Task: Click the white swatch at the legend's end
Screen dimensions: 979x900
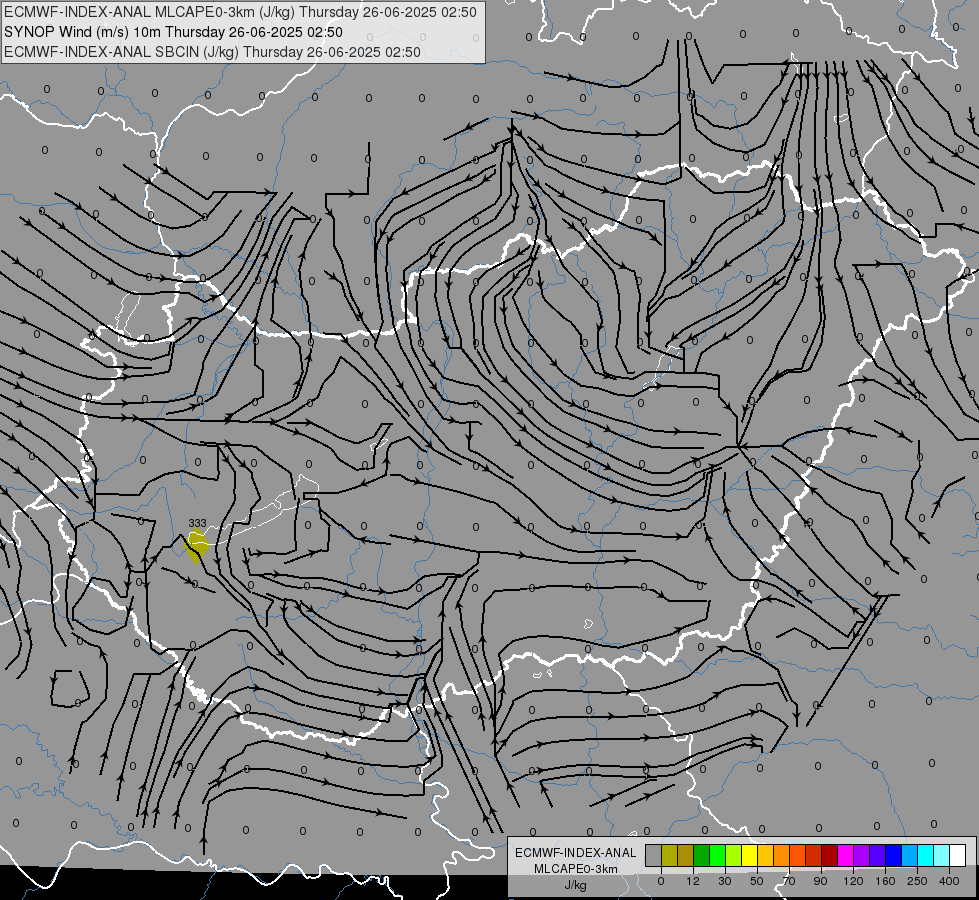Action: click(x=958, y=855)
